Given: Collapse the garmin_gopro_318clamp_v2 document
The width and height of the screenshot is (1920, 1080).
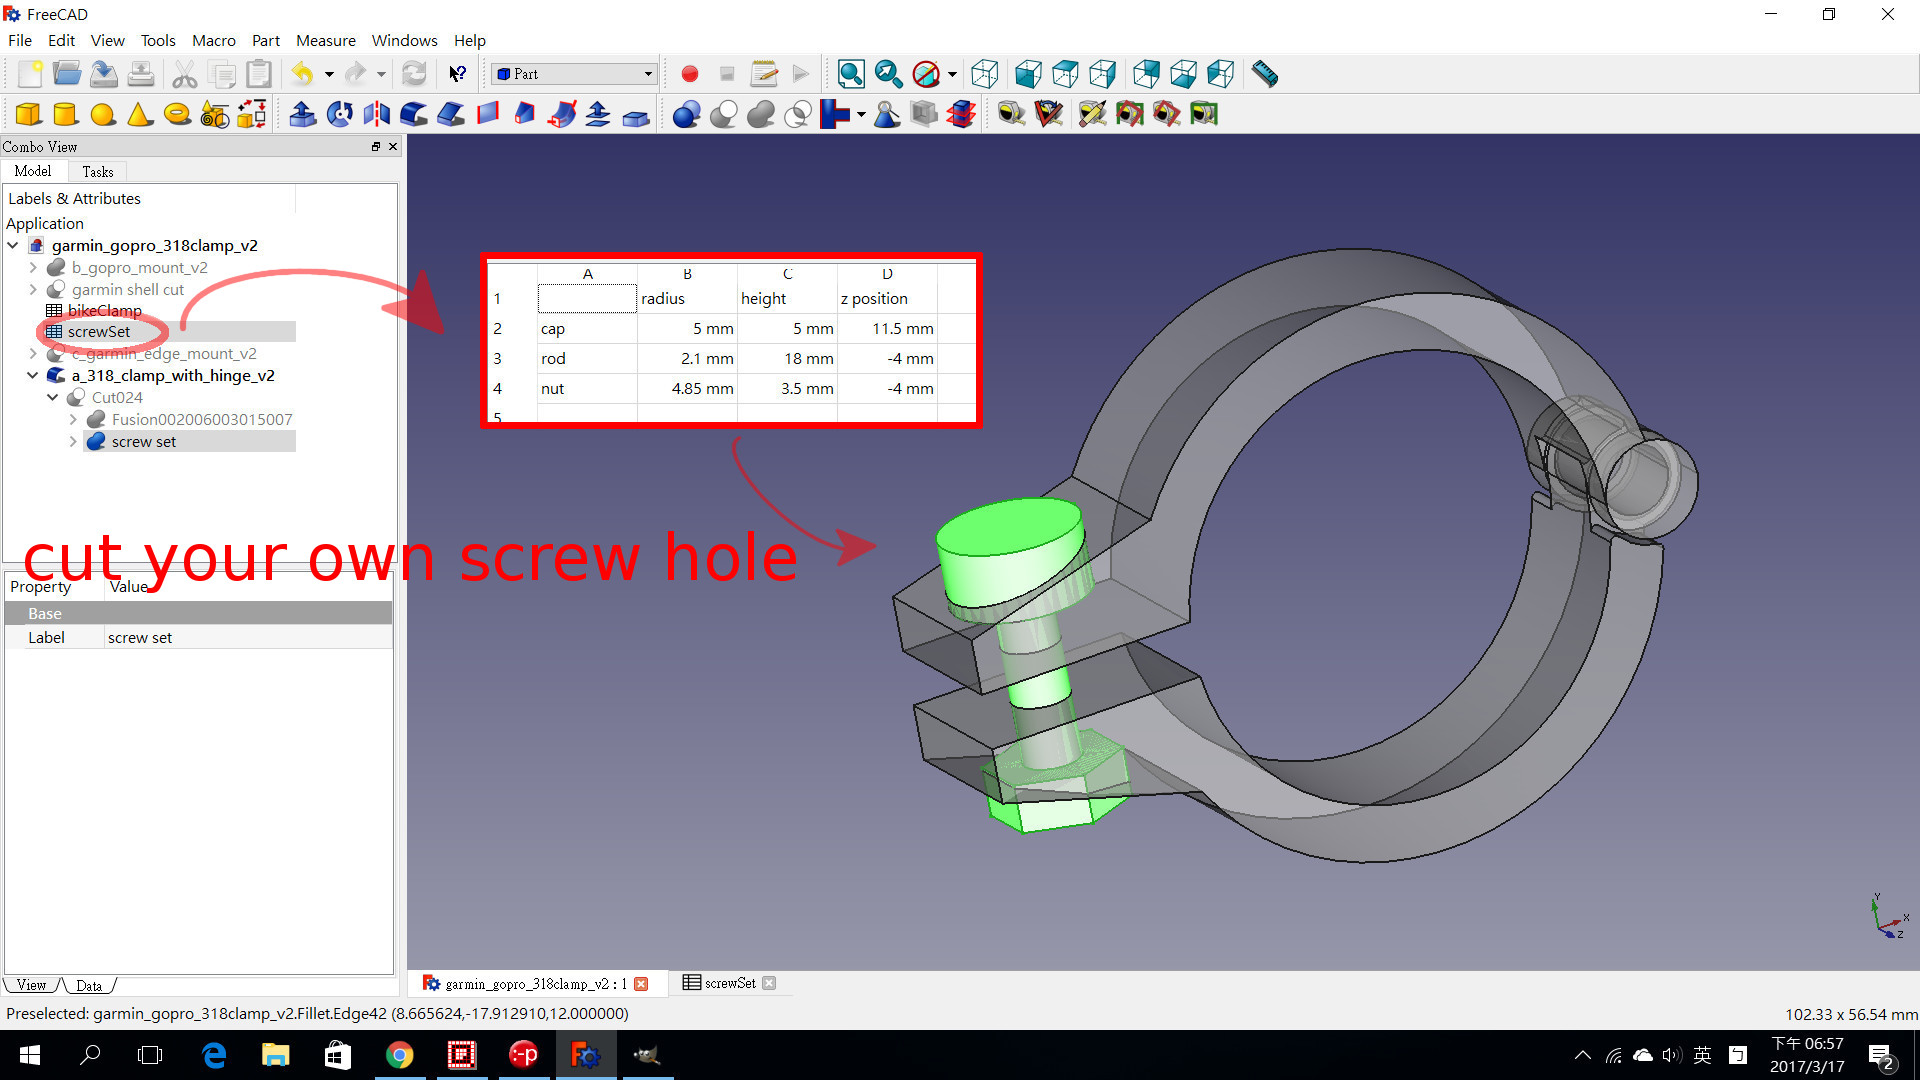Looking at the screenshot, I should point(13,245).
